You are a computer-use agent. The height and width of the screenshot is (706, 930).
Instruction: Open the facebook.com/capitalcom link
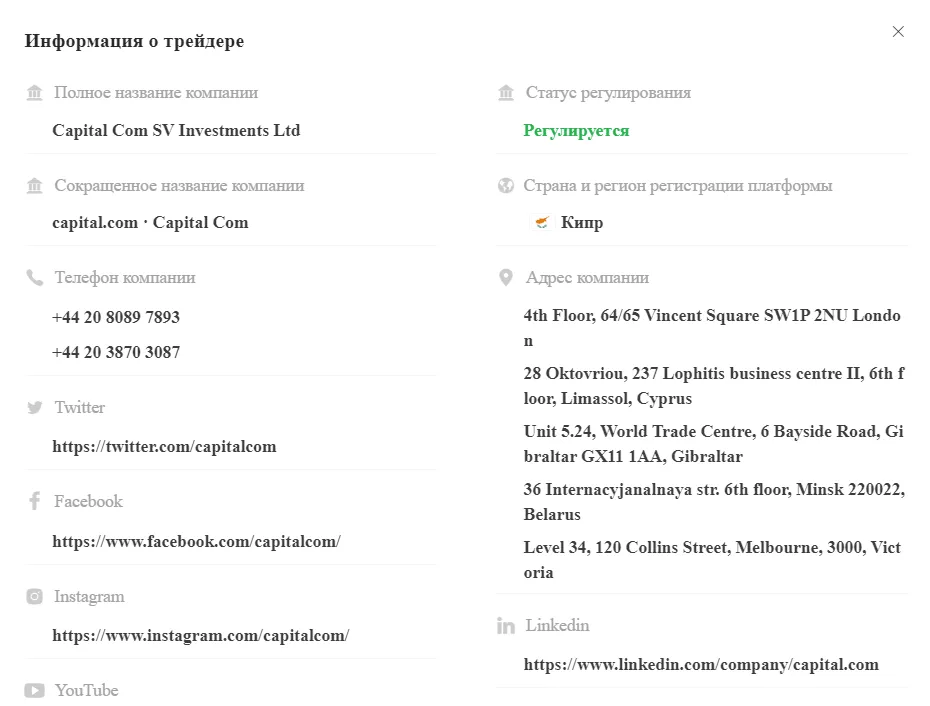[196, 541]
